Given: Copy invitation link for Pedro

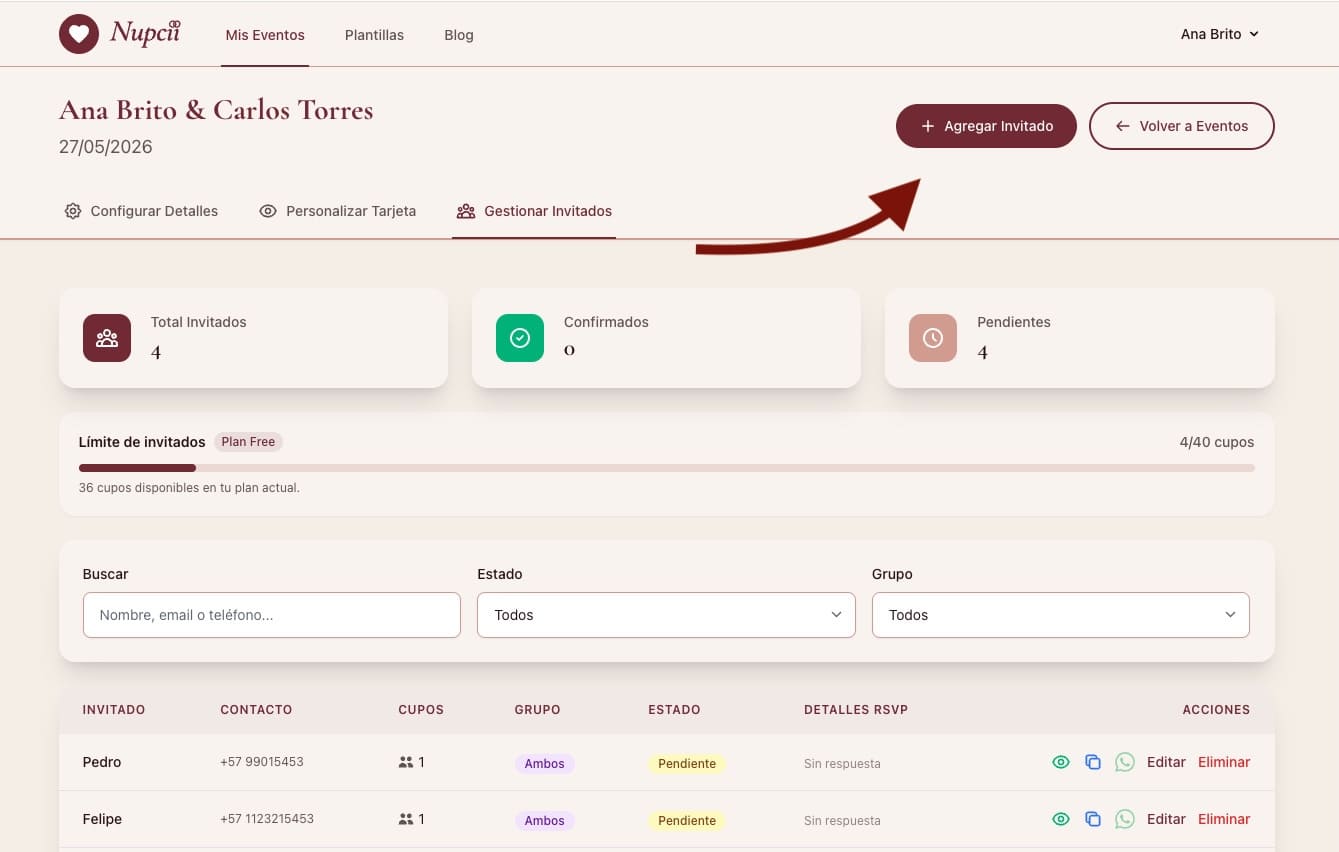Looking at the screenshot, I should click(1093, 762).
